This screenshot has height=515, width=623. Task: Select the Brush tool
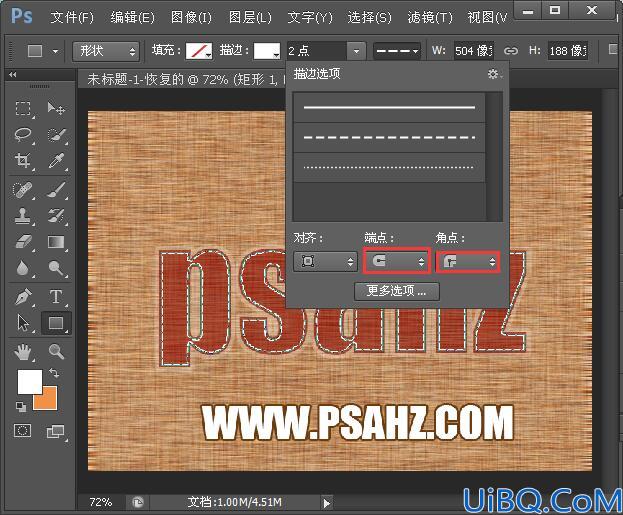coord(56,190)
